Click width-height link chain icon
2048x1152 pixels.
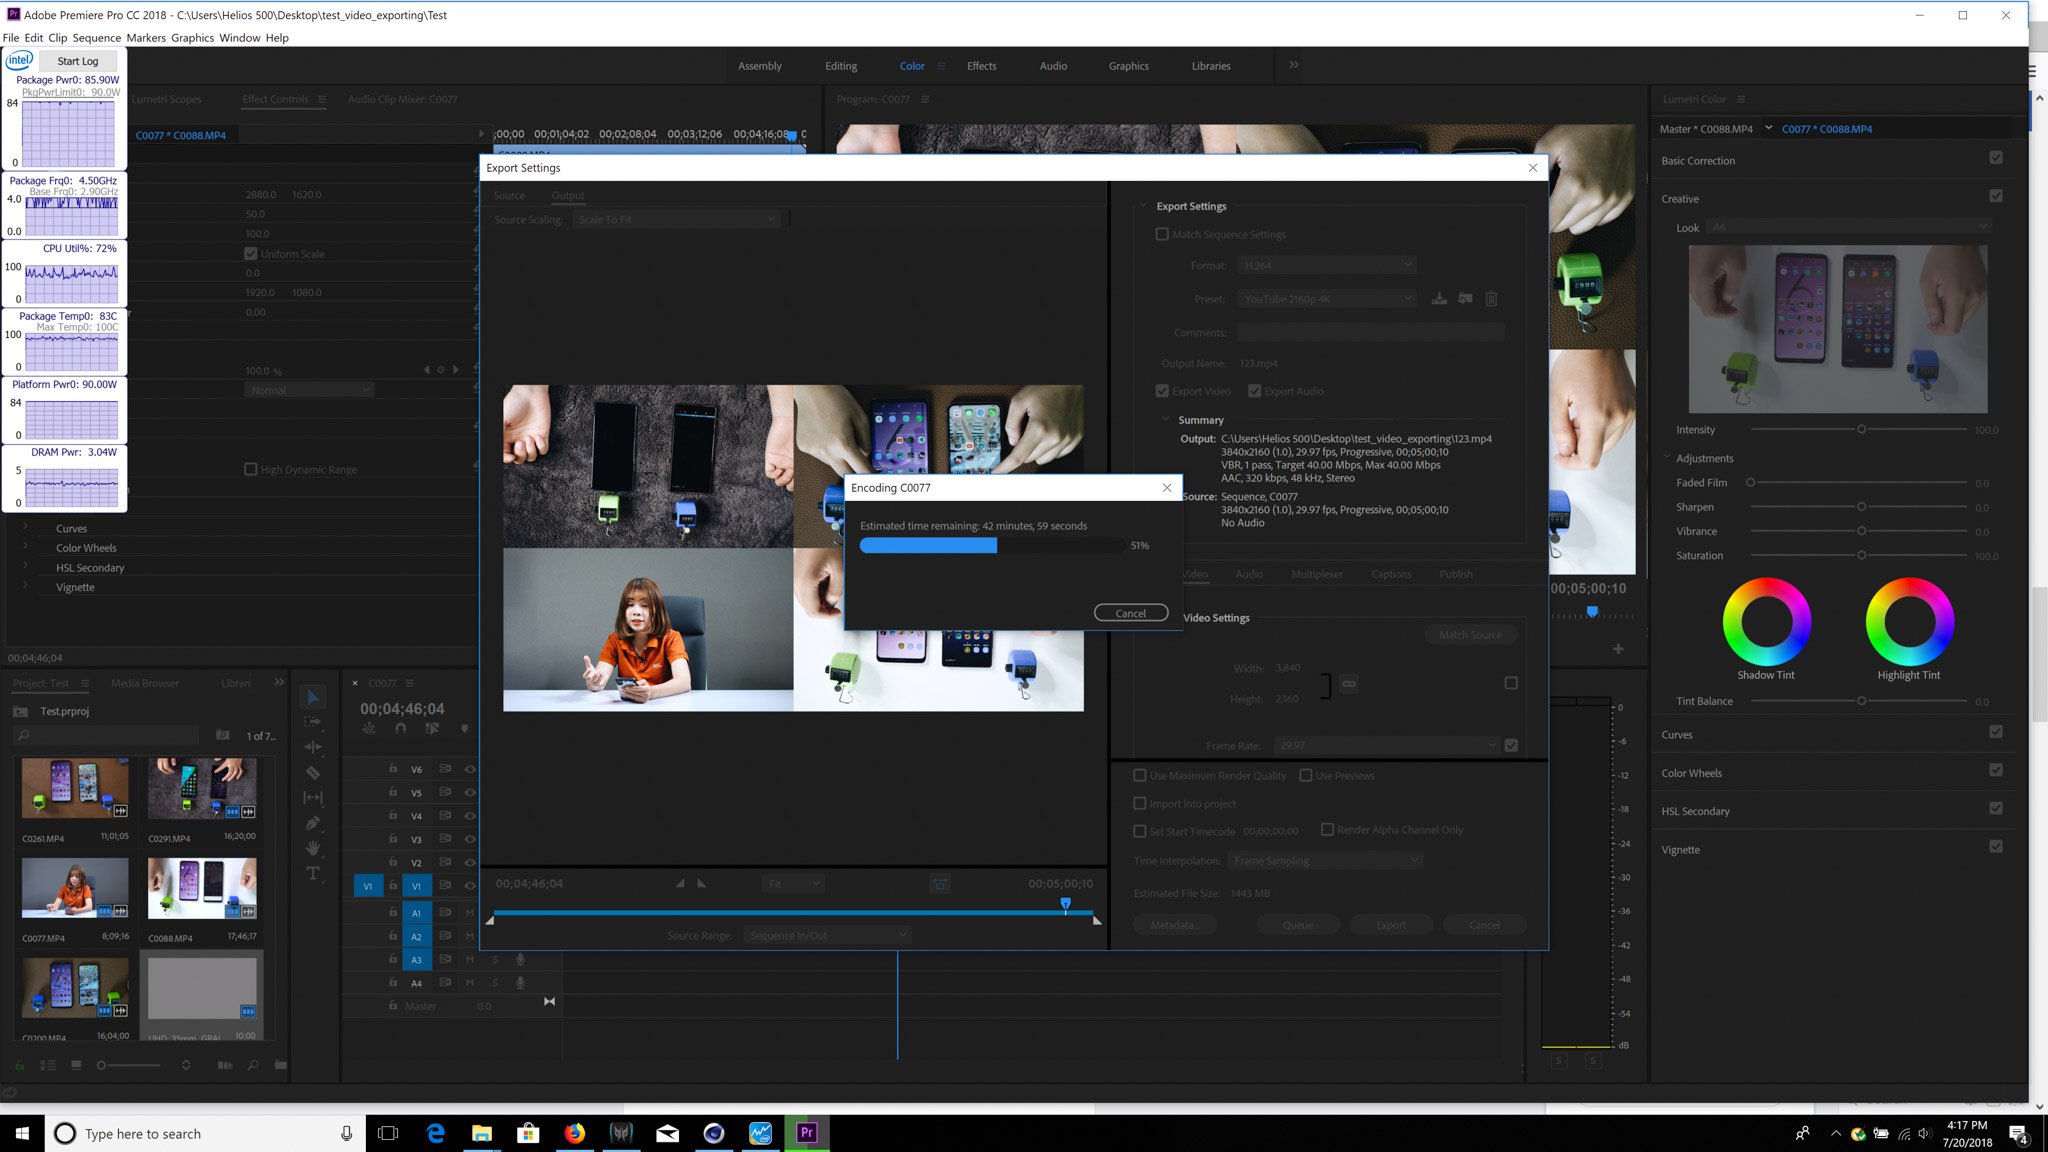pyautogui.click(x=1349, y=684)
